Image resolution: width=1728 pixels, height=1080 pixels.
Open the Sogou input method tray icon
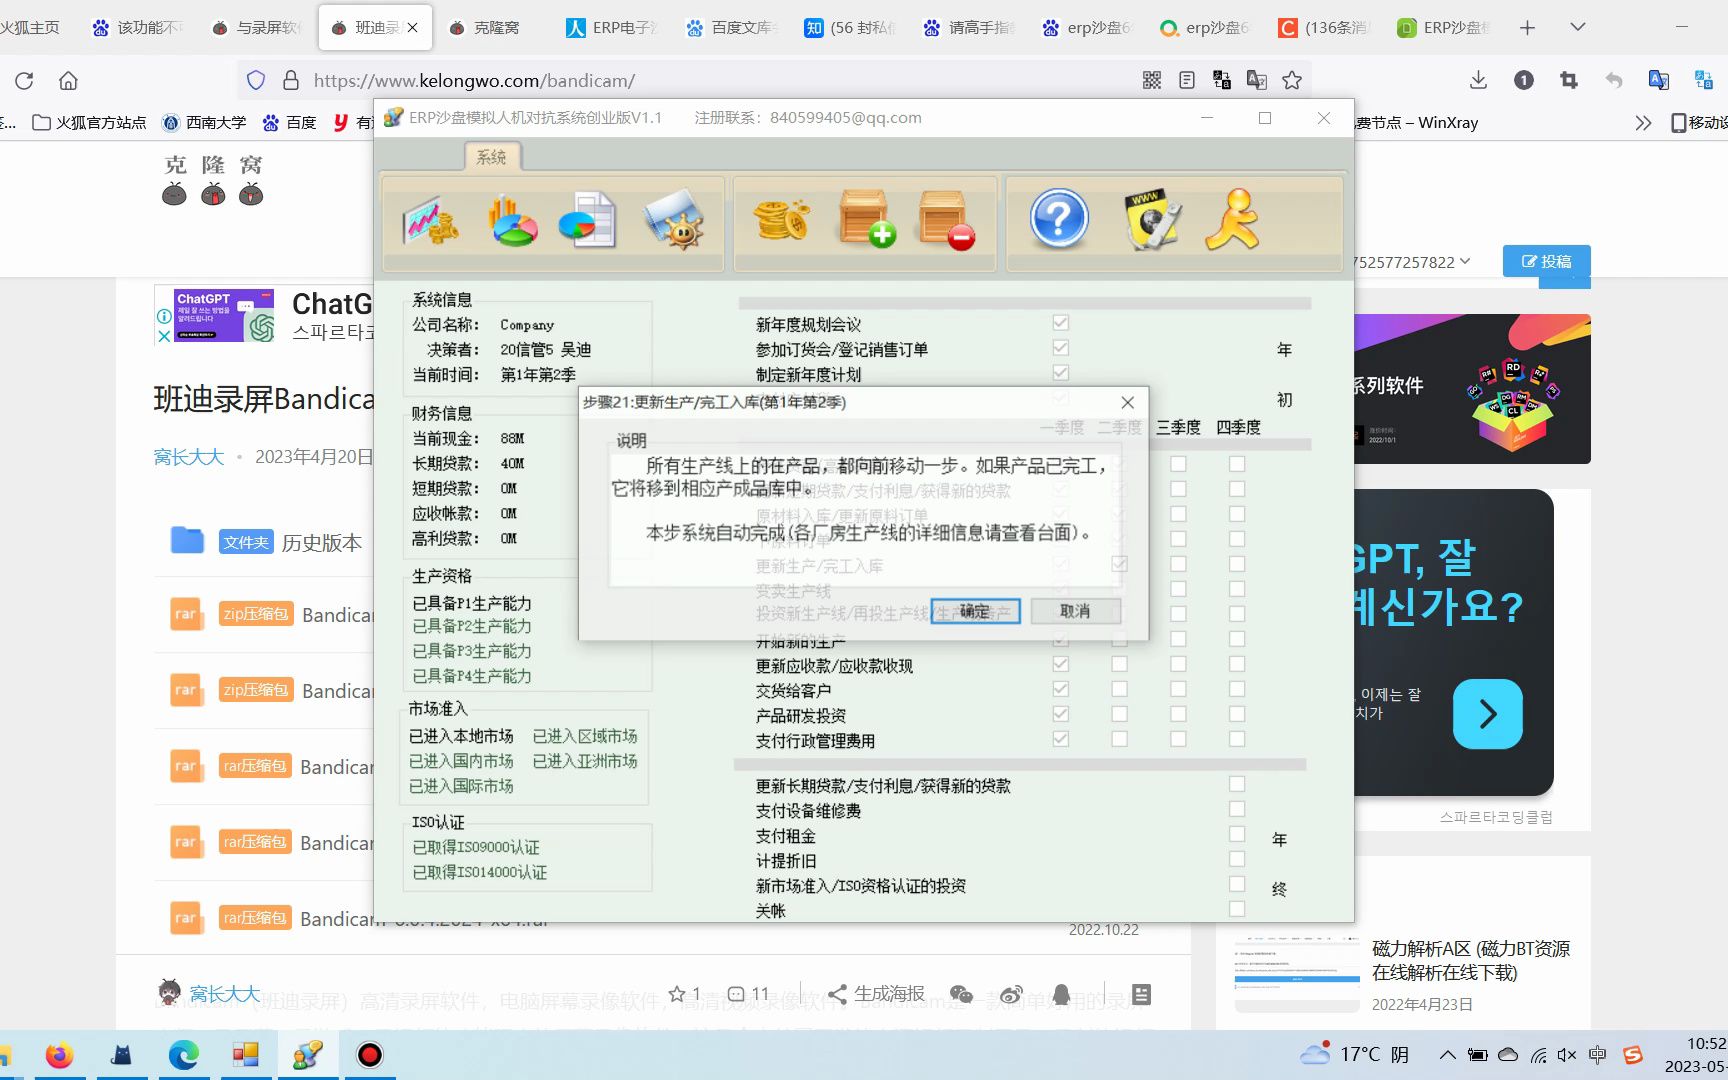click(x=1633, y=1055)
